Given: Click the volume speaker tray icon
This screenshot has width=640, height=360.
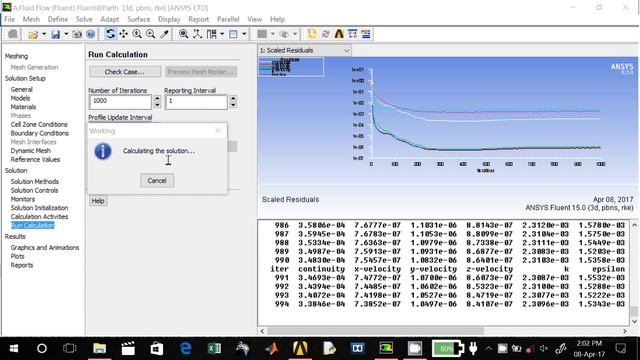Looking at the screenshot, I should (x=543, y=348).
